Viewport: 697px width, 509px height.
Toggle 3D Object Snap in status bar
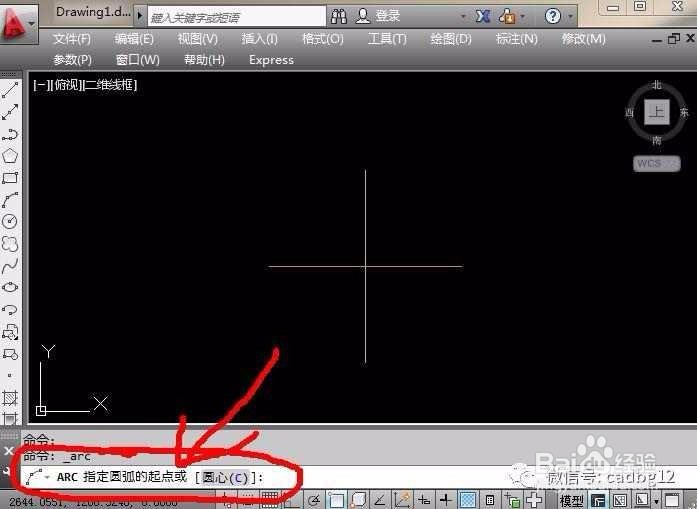(x=358, y=501)
